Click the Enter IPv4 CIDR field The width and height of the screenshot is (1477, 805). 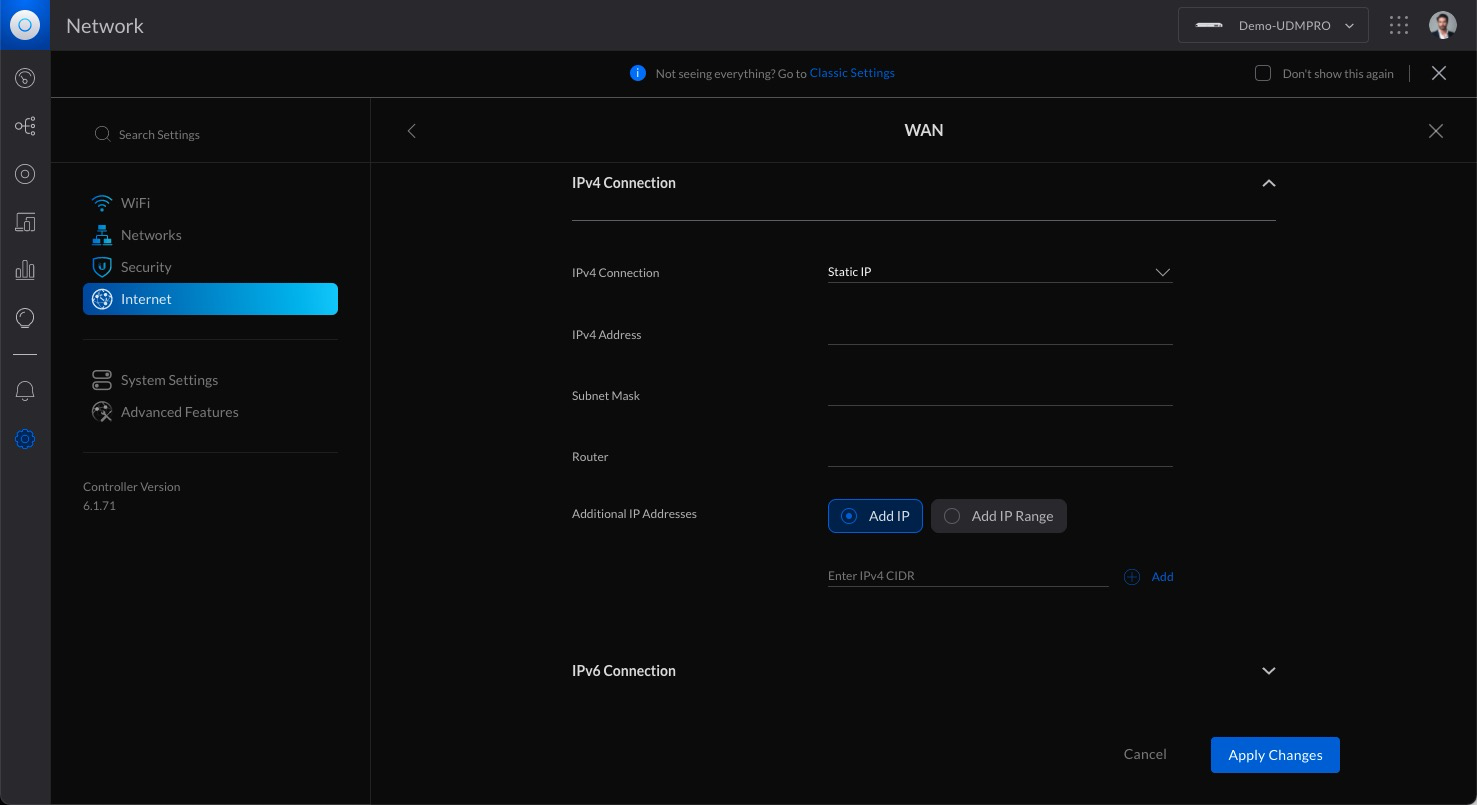[968, 576]
